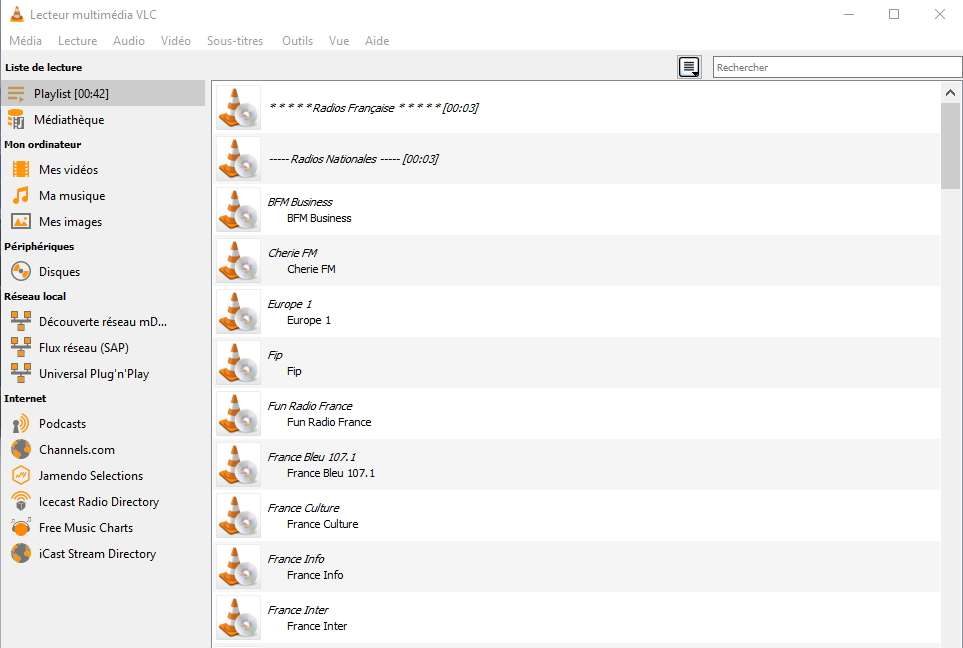Click the Icecast Radio Directory icon
Image resolution: width=963 pixels, height=648 pixels.
click(x=21, y=501)
